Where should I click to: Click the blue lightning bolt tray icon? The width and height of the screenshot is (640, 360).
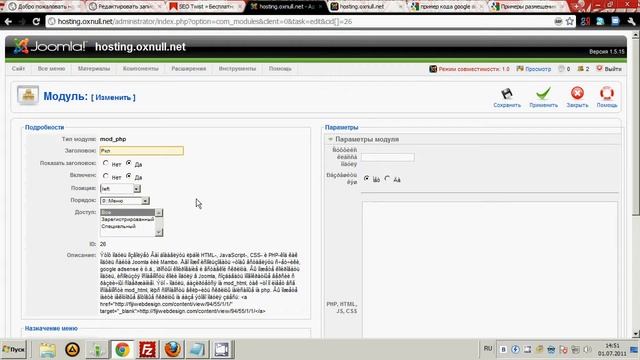515,349
